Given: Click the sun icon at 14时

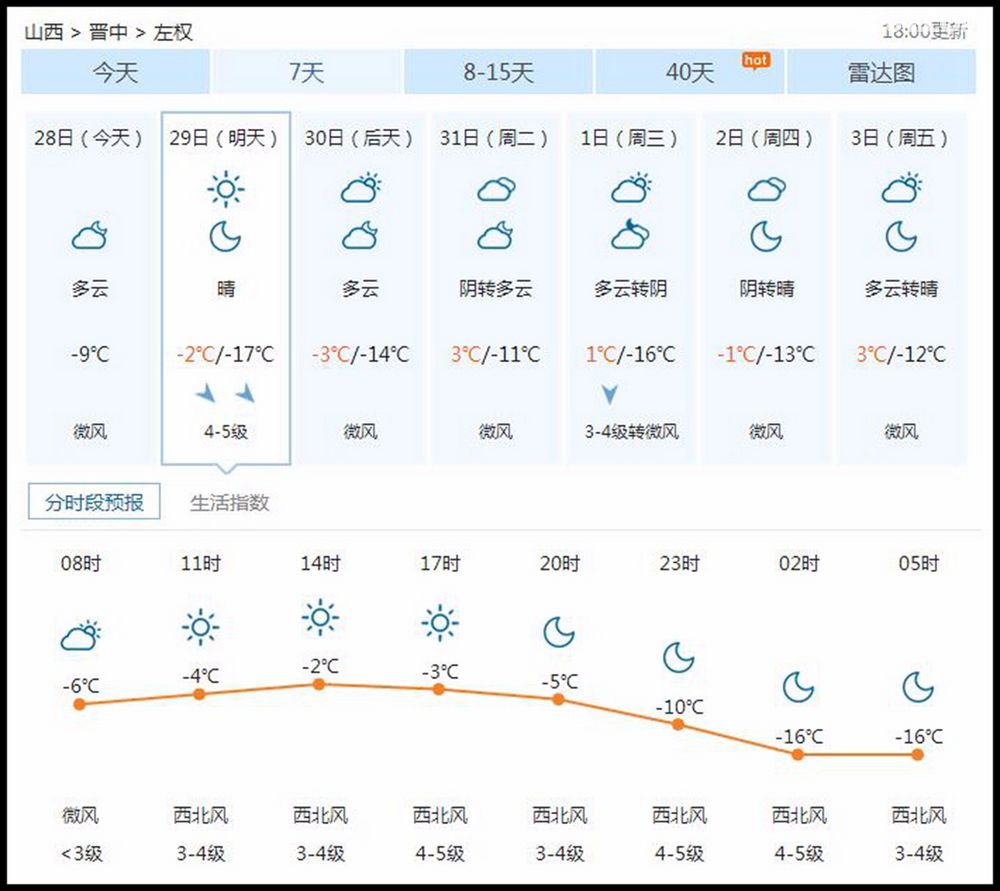Looking at the screenshot, I should point(318,618).
